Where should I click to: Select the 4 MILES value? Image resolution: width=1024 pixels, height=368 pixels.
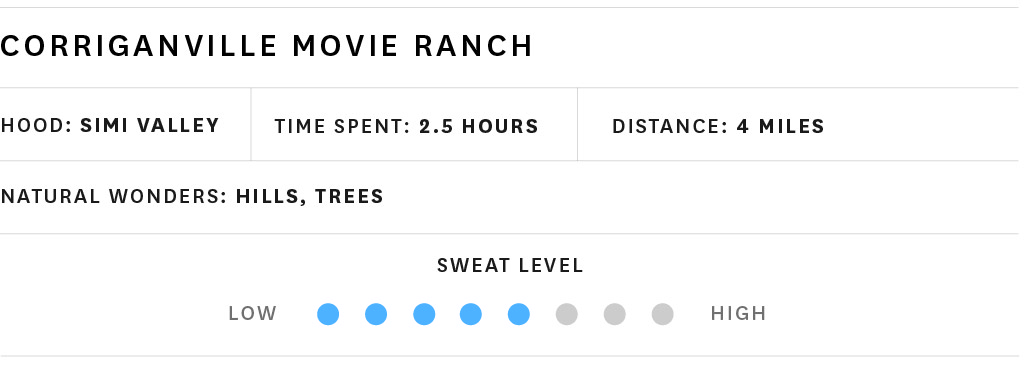(780, 126)
